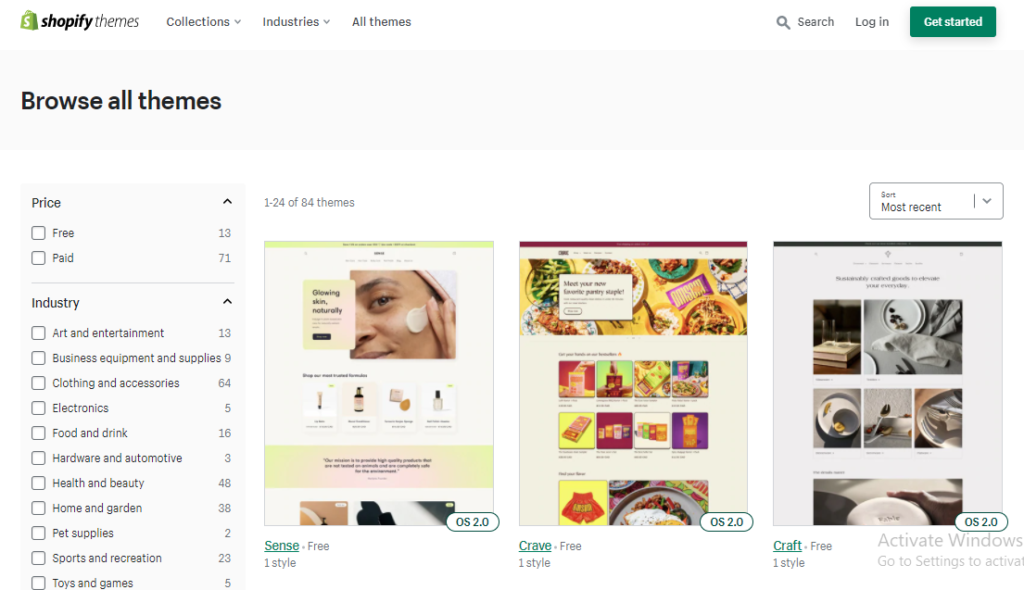Open the Sort Most recent dropdown
The height and width of the screenshot is (590, 1024).
936,201
